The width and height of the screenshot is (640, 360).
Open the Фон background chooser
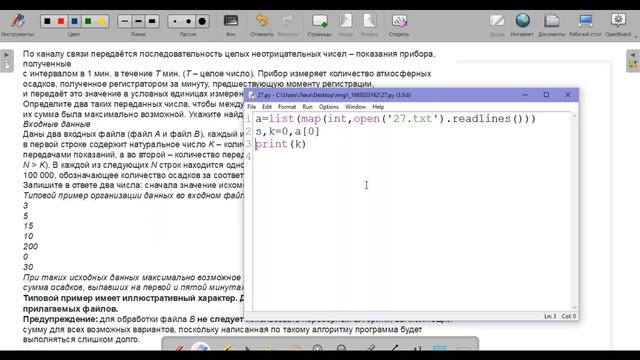(x=231, y=24)
